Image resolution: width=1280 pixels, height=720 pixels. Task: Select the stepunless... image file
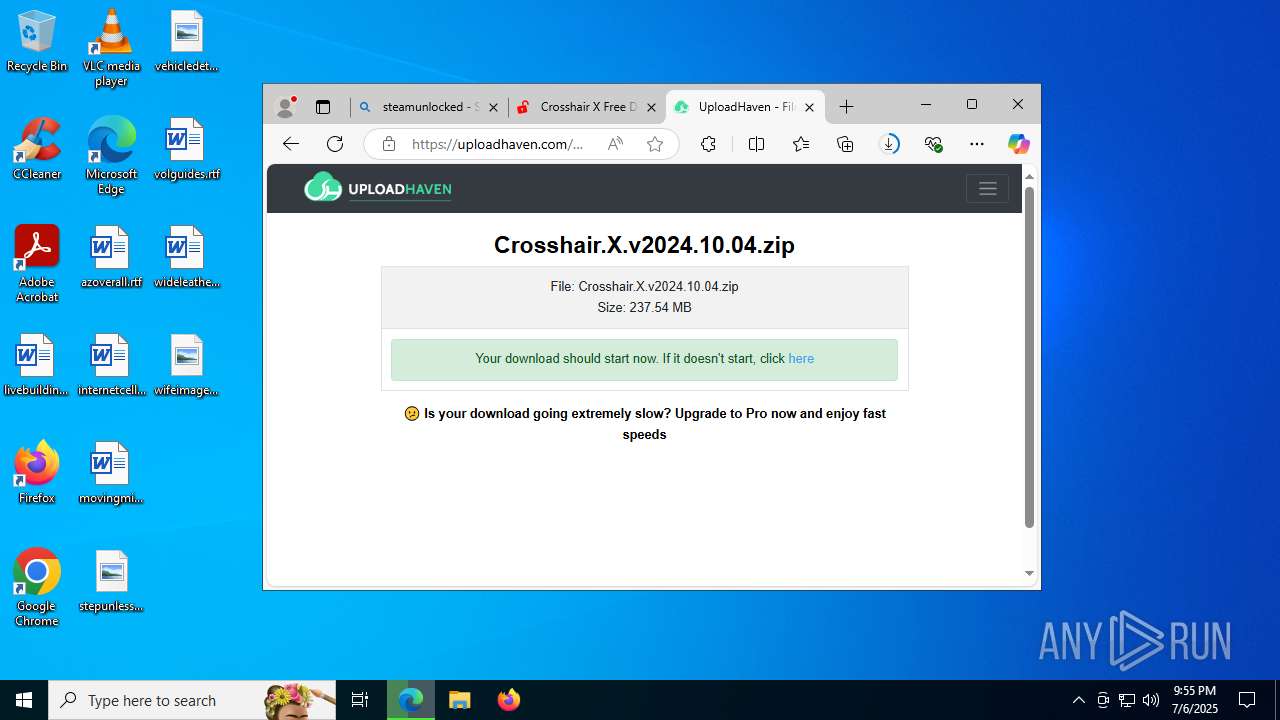tap(111, 581)
